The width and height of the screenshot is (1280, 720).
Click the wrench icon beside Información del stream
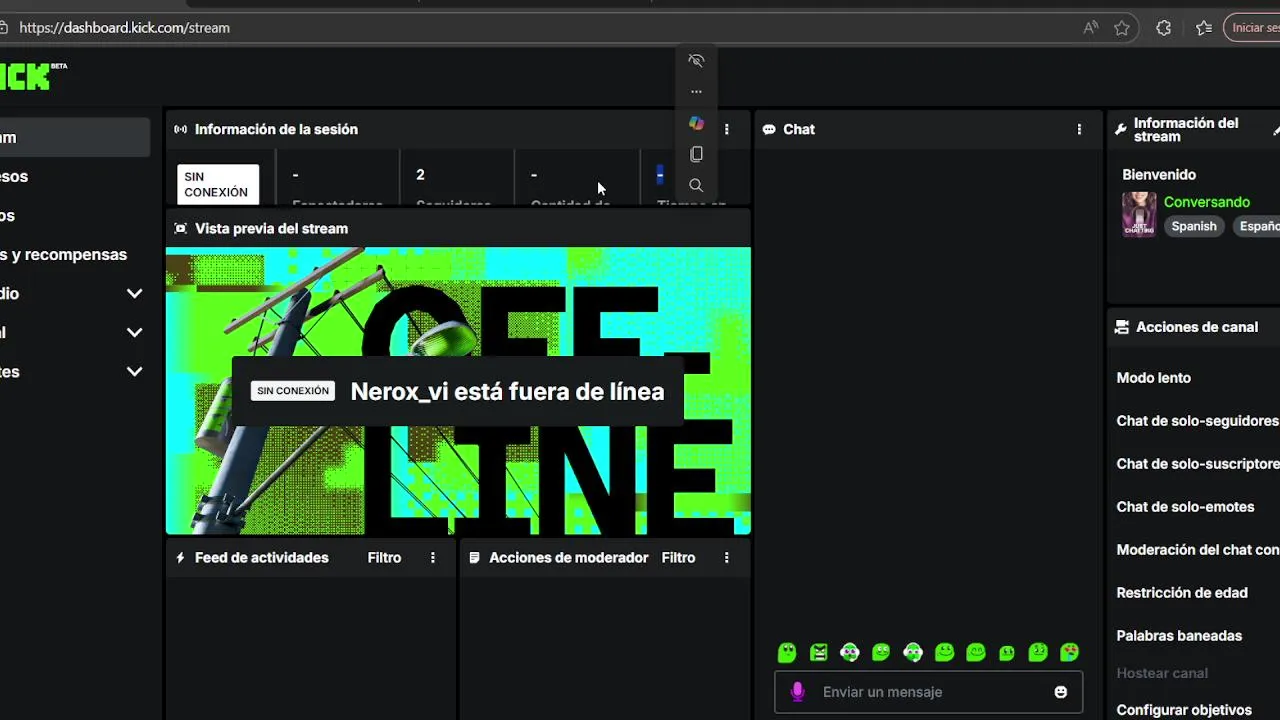[1121, 130]
